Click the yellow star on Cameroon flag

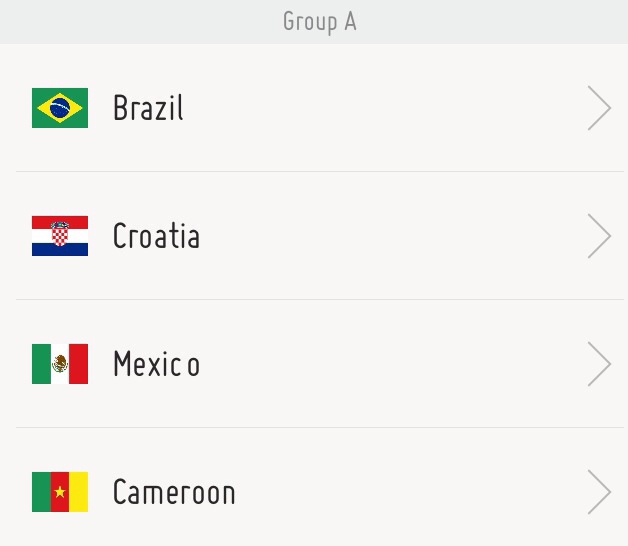60,492
